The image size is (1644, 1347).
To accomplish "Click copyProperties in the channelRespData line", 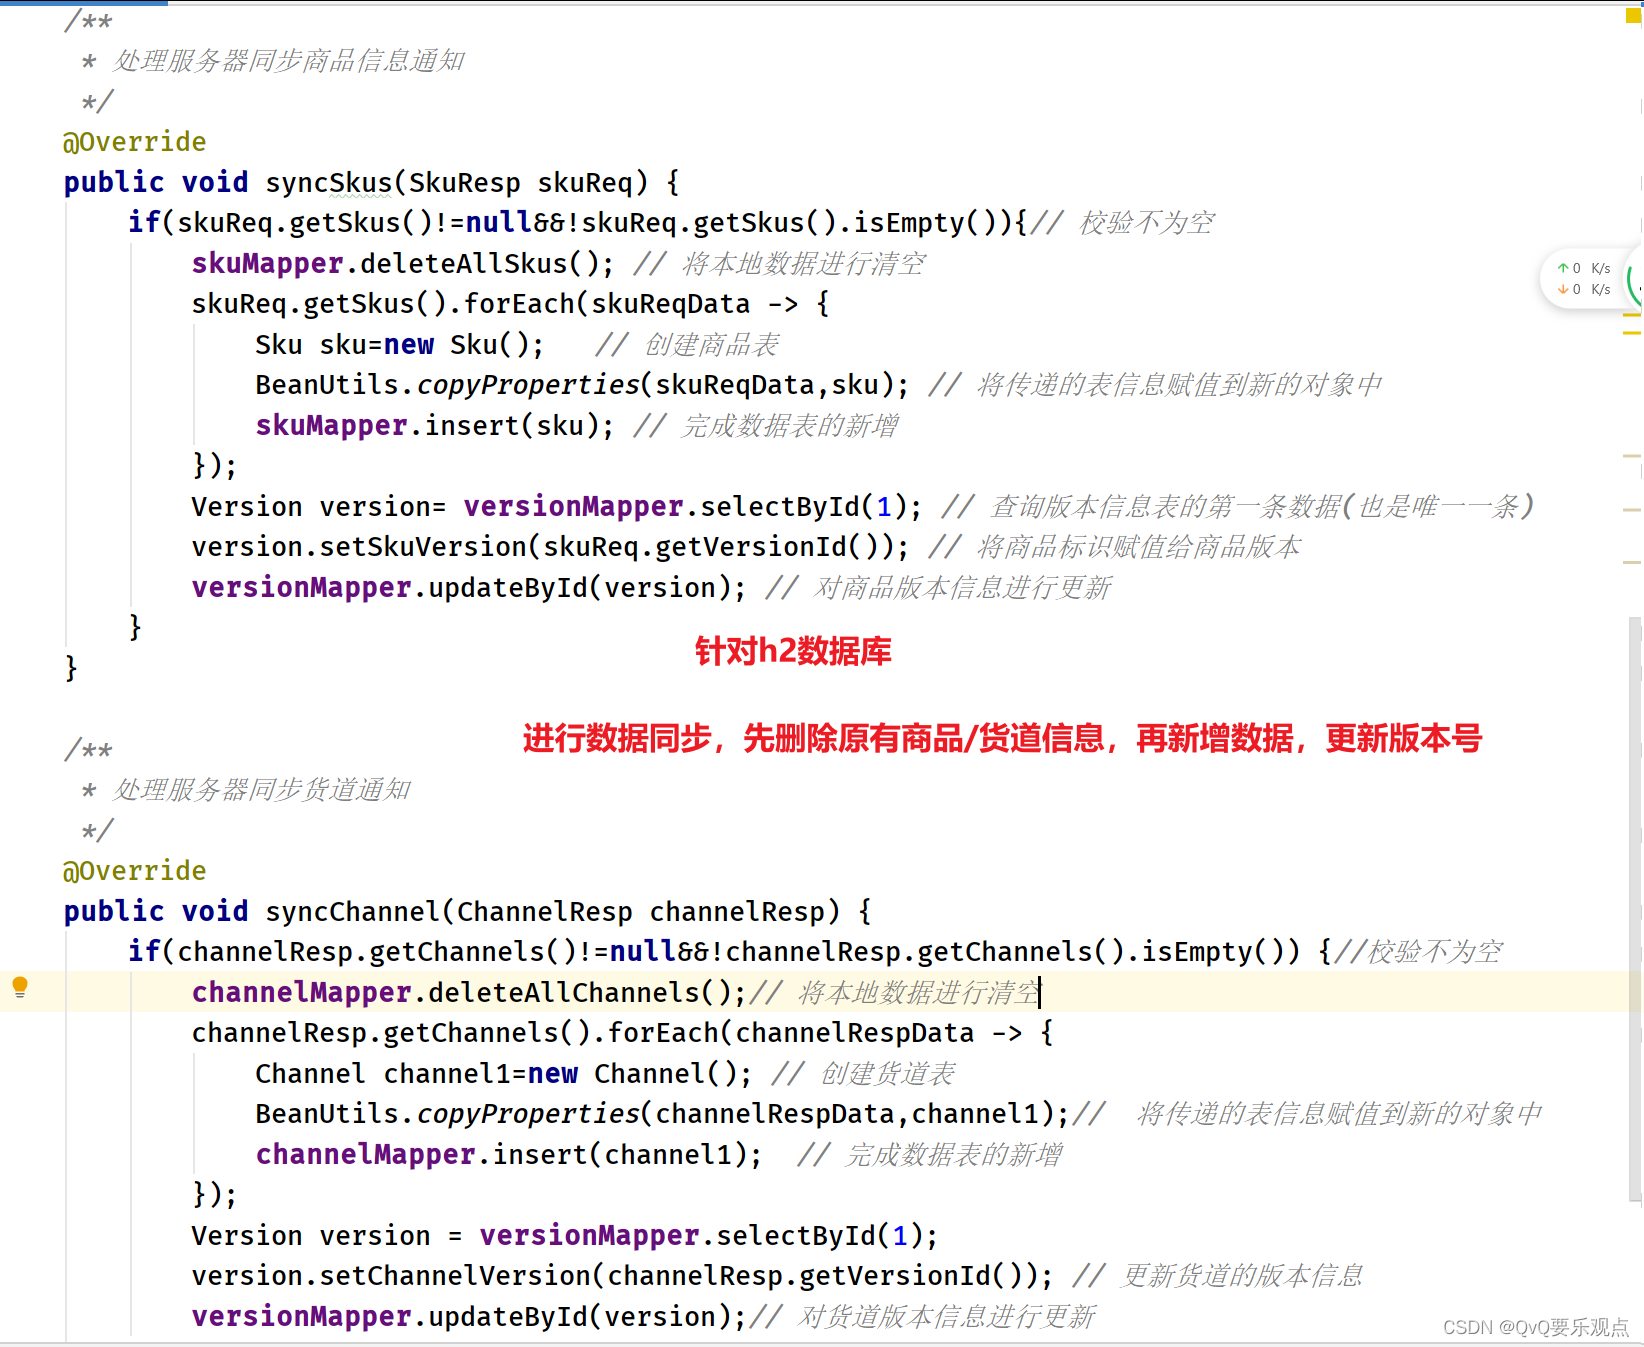I will click(x=528, y=1114).
